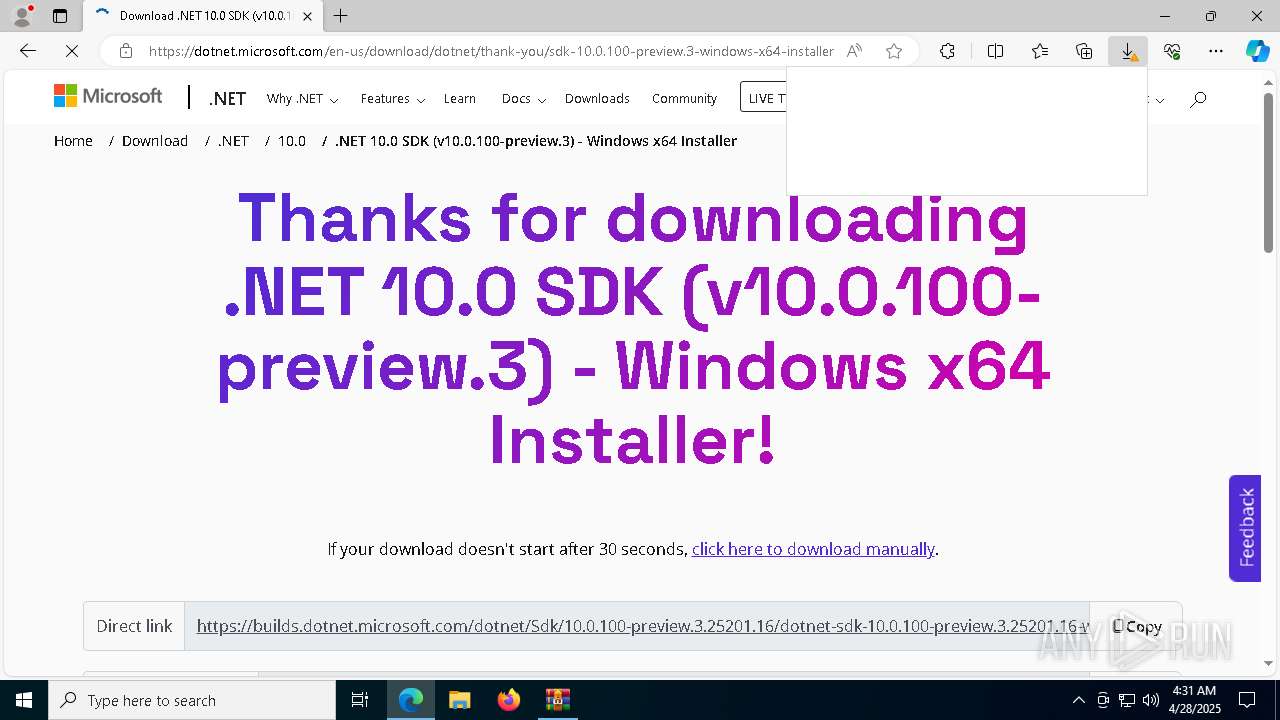1280x720 pixels.
Task: Toggle split screen view
Action: point(995,51)
